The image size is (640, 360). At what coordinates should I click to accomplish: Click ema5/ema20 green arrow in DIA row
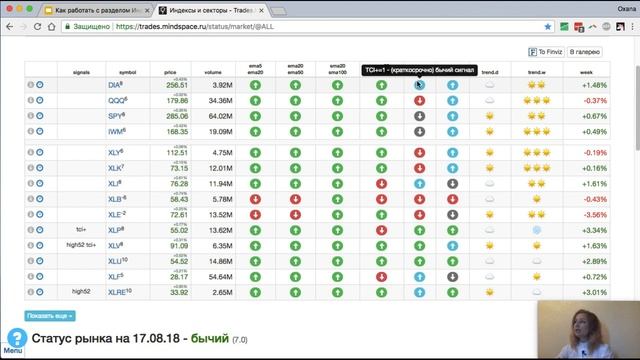pos(255,85)
